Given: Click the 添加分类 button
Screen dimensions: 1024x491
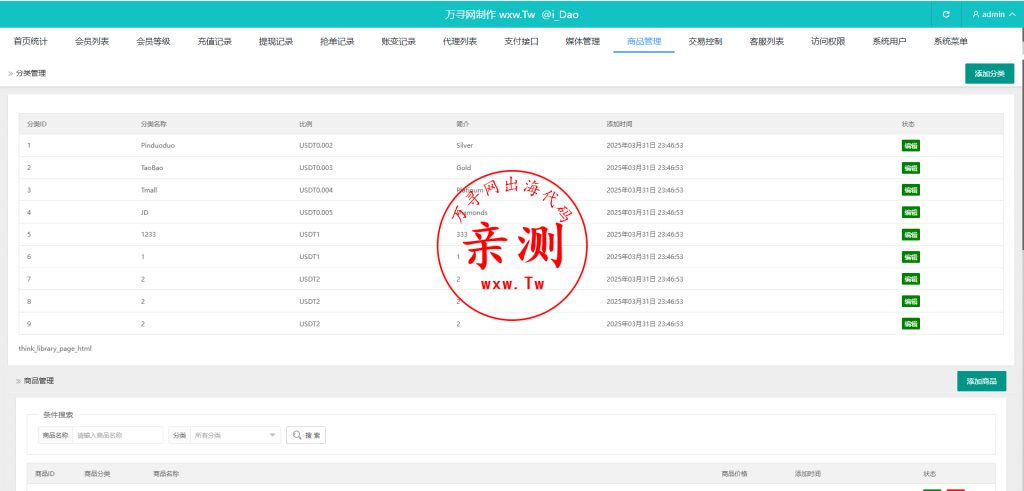Looking at the screenshot, I should [x=989, y=74].
